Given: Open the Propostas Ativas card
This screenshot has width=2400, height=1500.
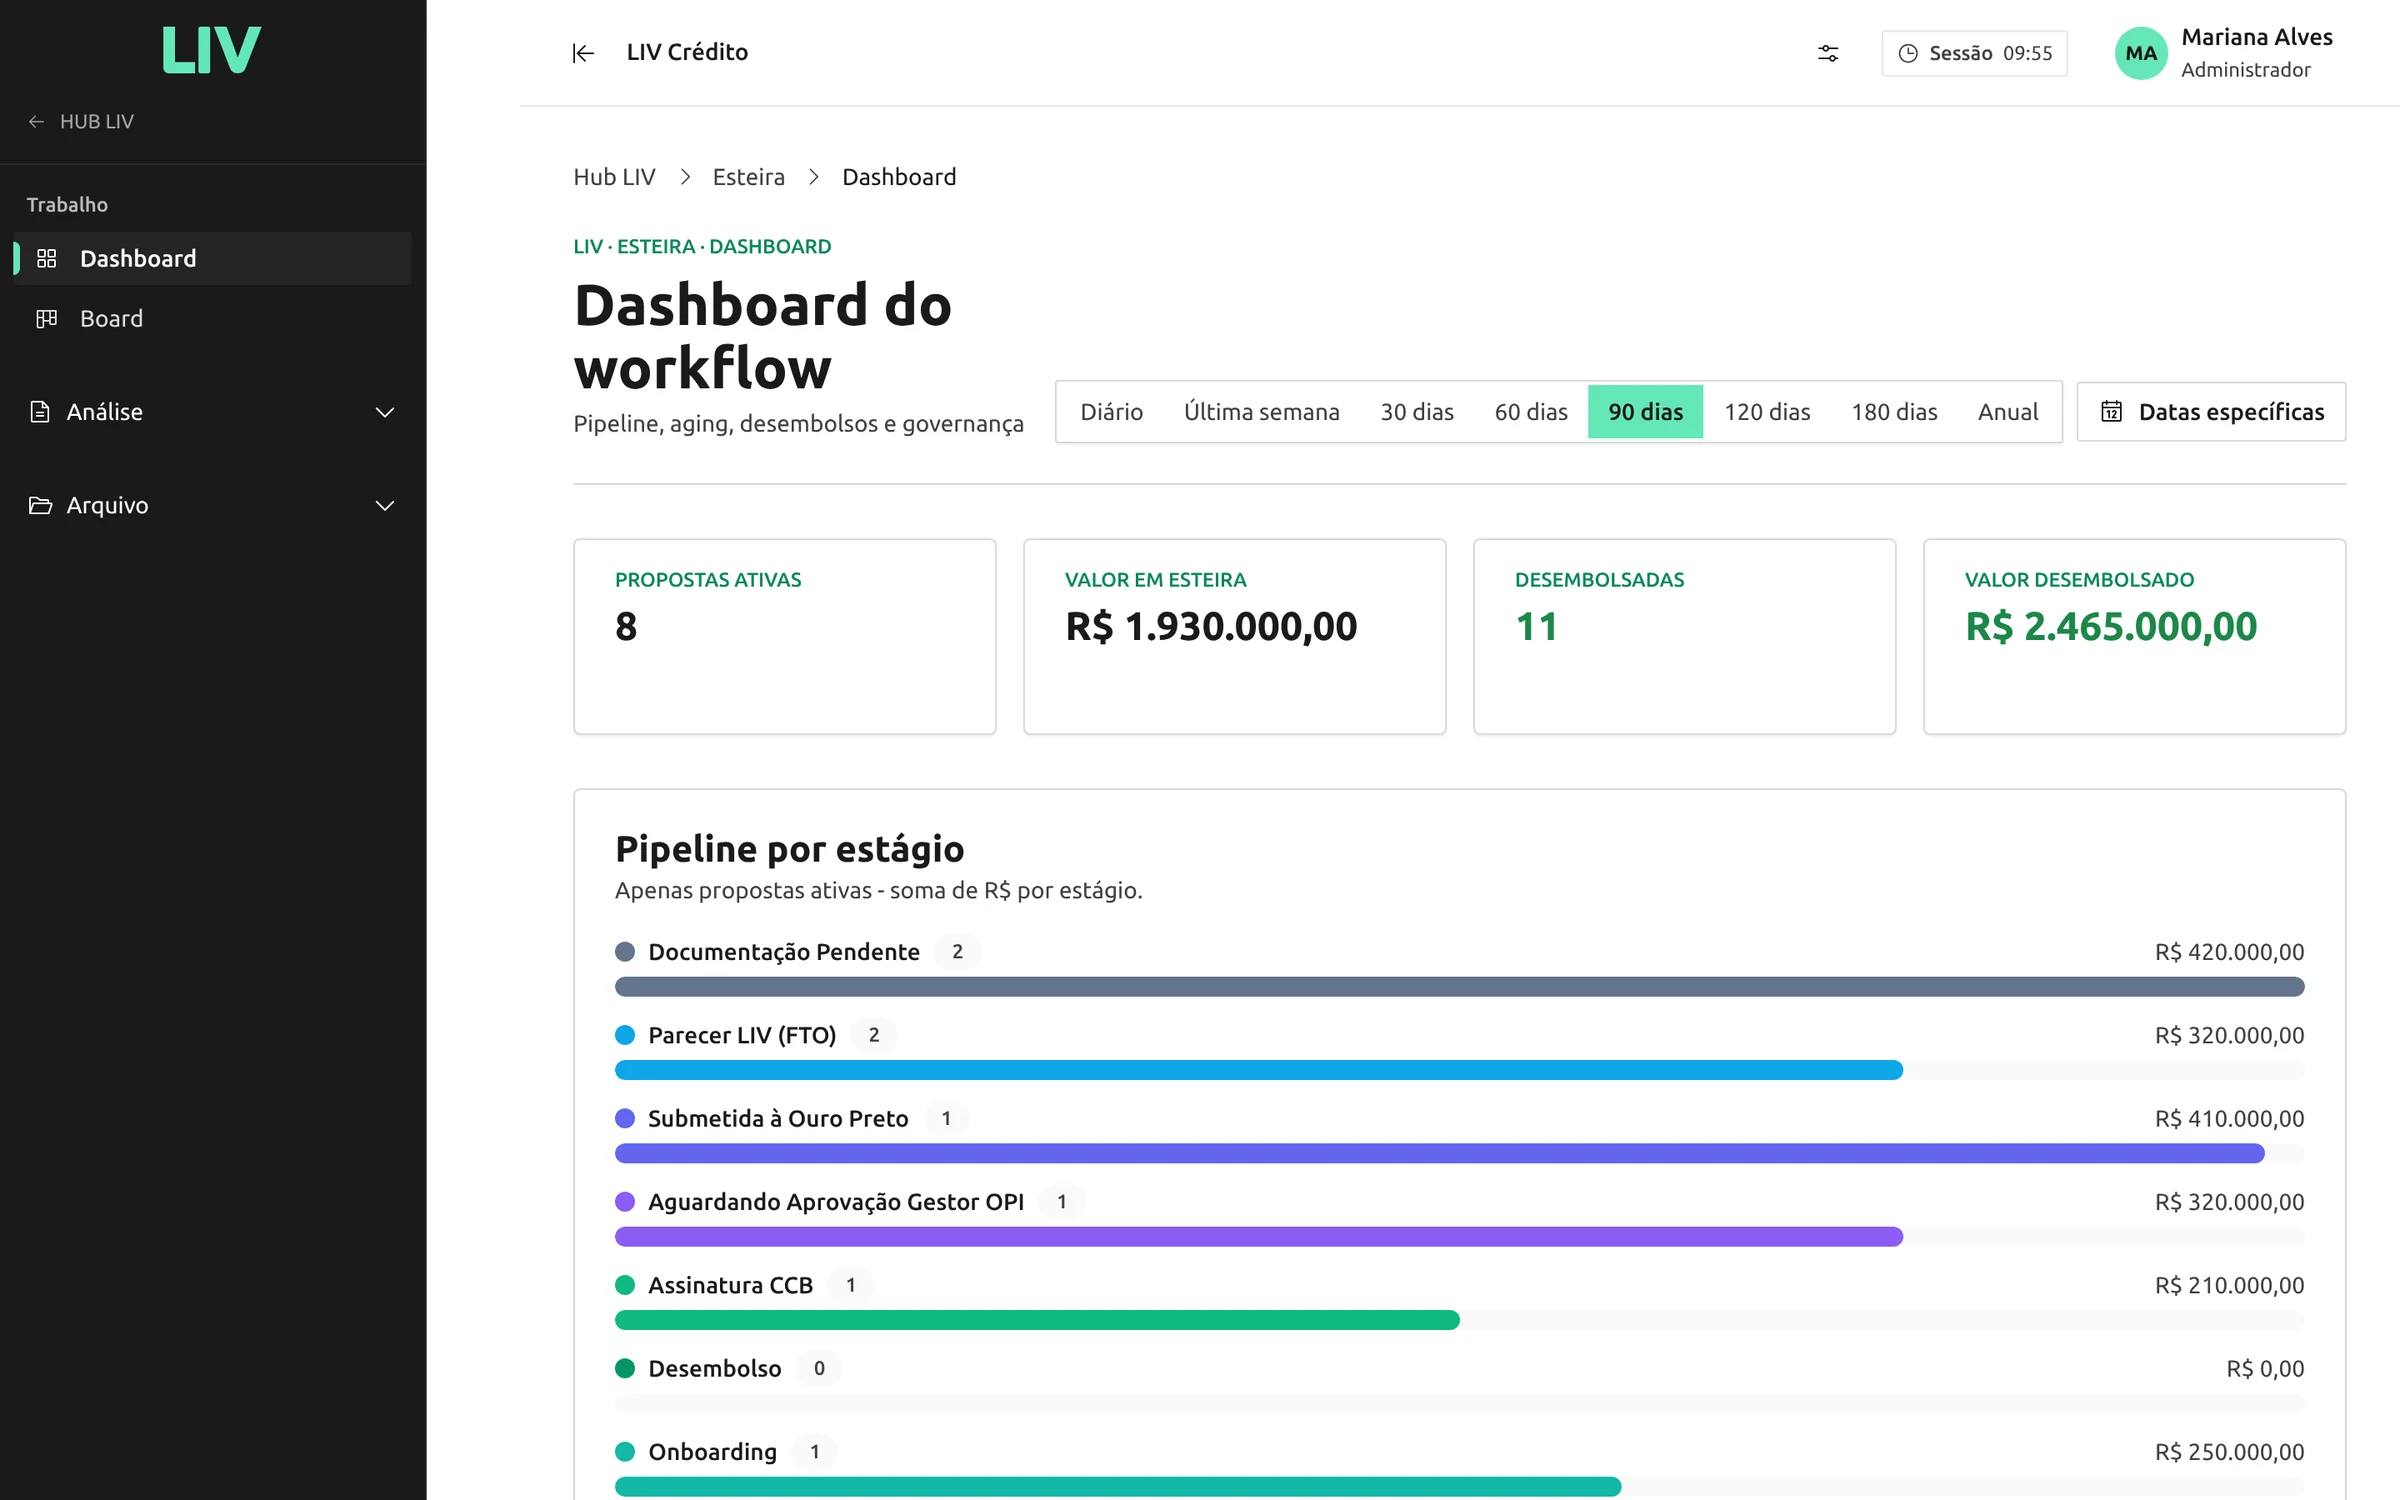Looking at the screenshot, I should pyautogui.click(x=785, y=637).
